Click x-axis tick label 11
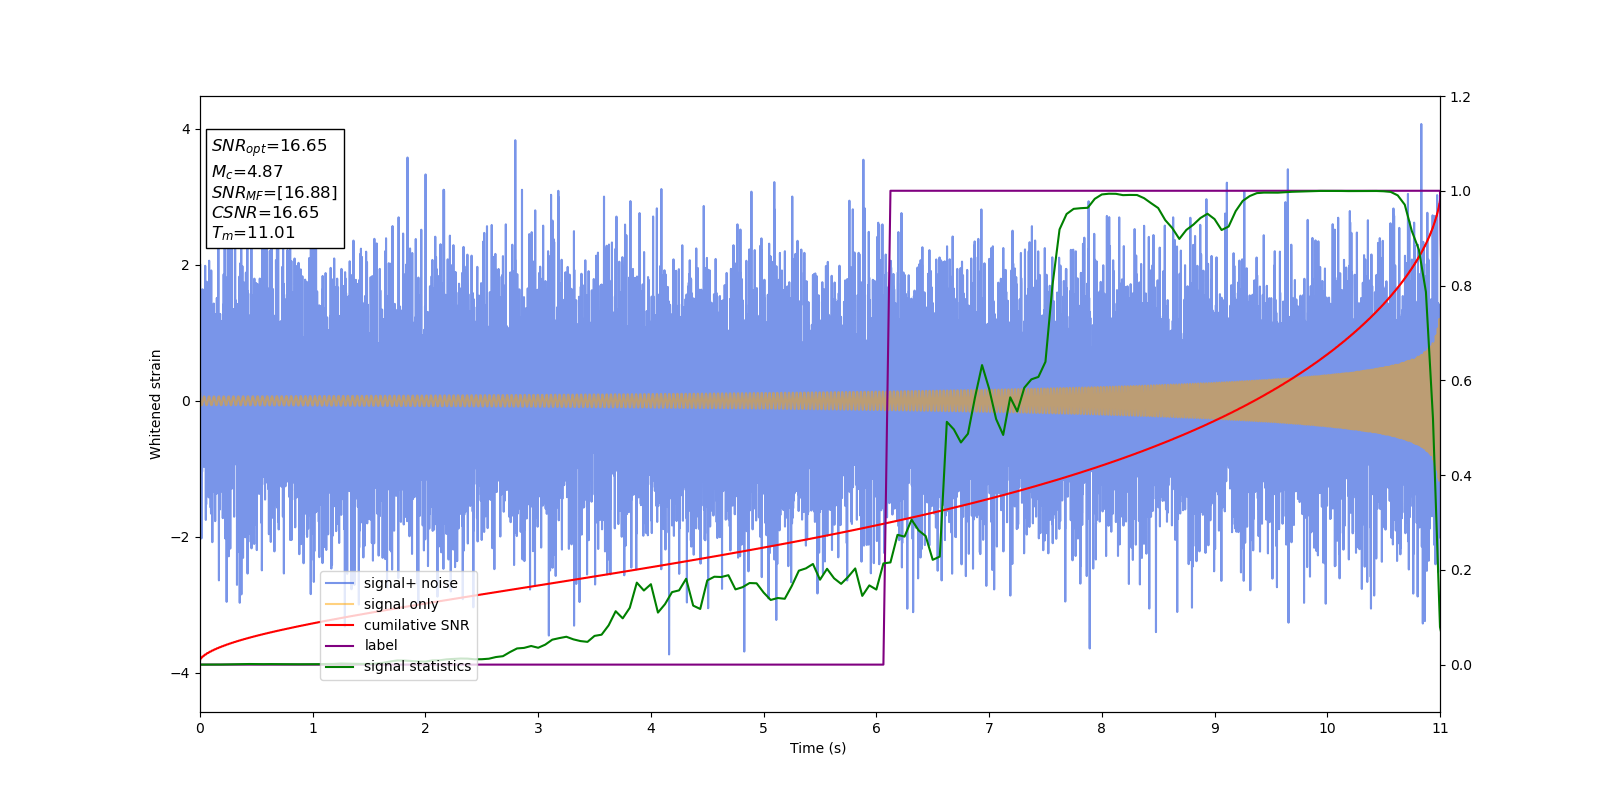This screenshot has width=1600, height=800. (1440, 728)
